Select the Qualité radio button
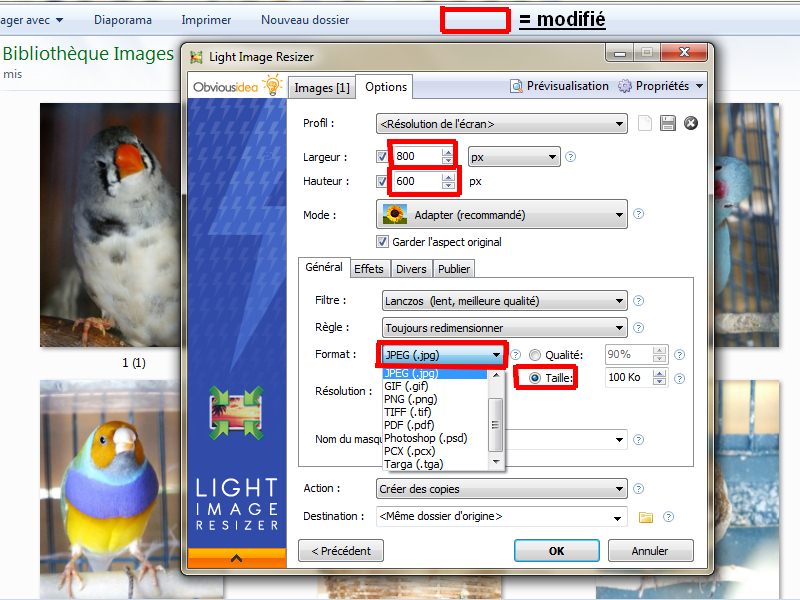This screenshot has height=600, width=800. (x=535, y=355)
